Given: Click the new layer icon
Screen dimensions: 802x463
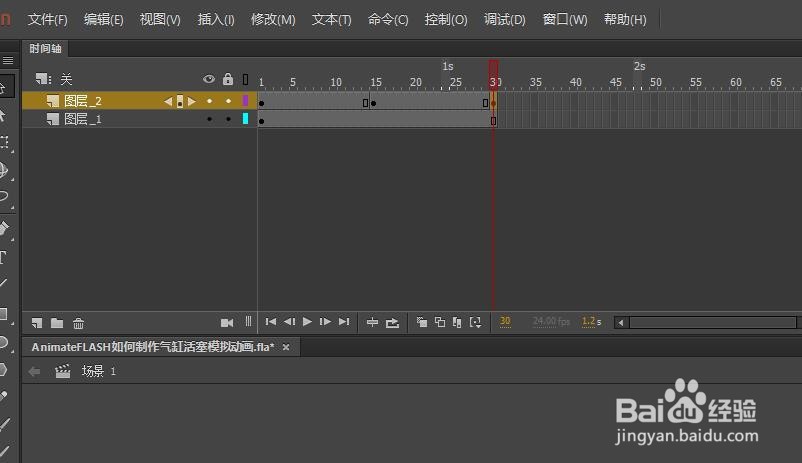Looking at the screenshot, I should click(37, 323).
